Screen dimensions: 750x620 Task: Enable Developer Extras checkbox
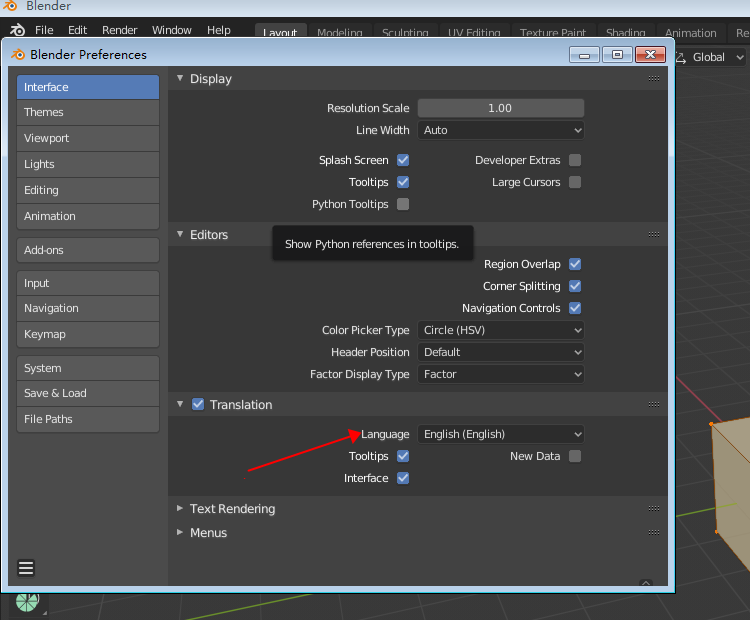(575, 160)
